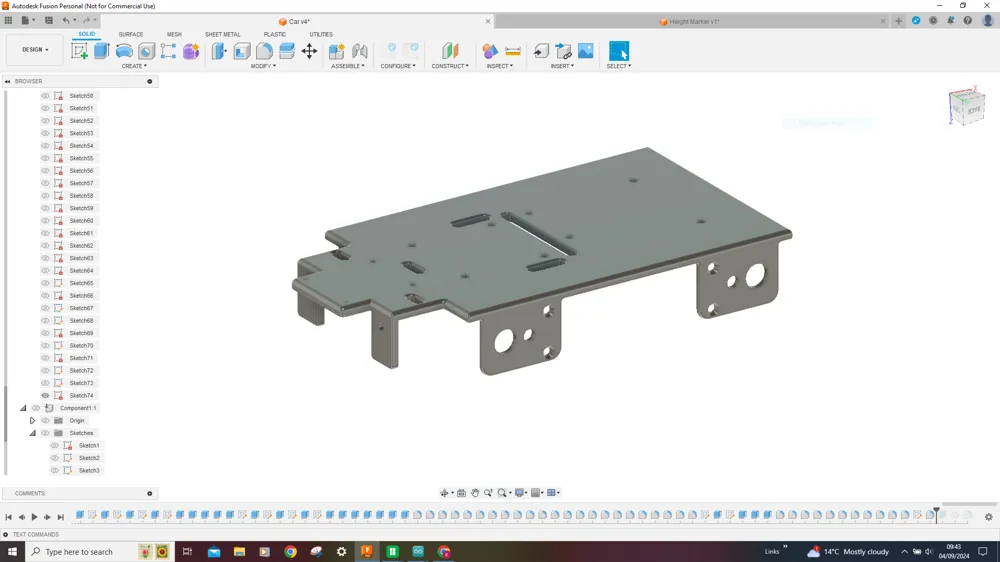Switch to the SHEET METAL tab
The width and height of the screenshot is (1000, 562).
(x=223, y=34)
